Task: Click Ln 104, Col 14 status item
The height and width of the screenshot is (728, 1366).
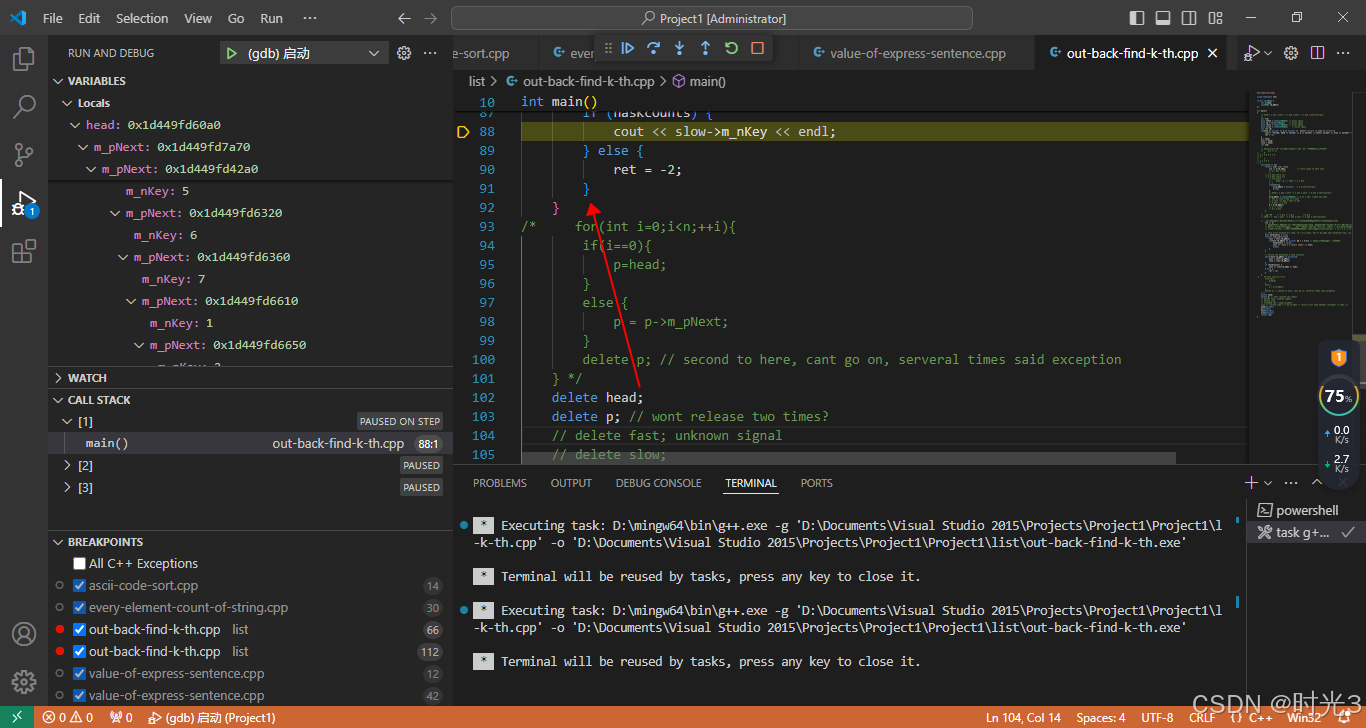Action: pyautogui.click(x=1023, y=717)
